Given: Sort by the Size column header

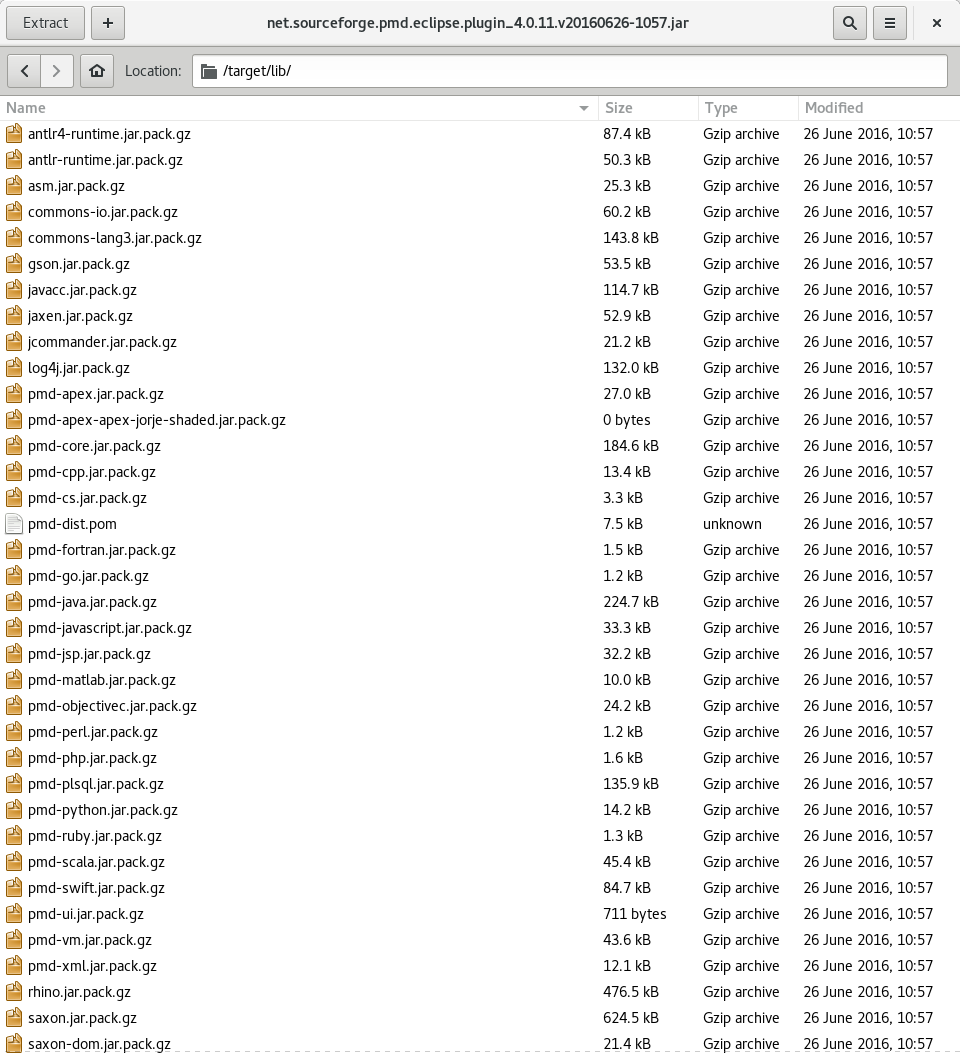Looking at the screenshot, I should coord(648,107).
